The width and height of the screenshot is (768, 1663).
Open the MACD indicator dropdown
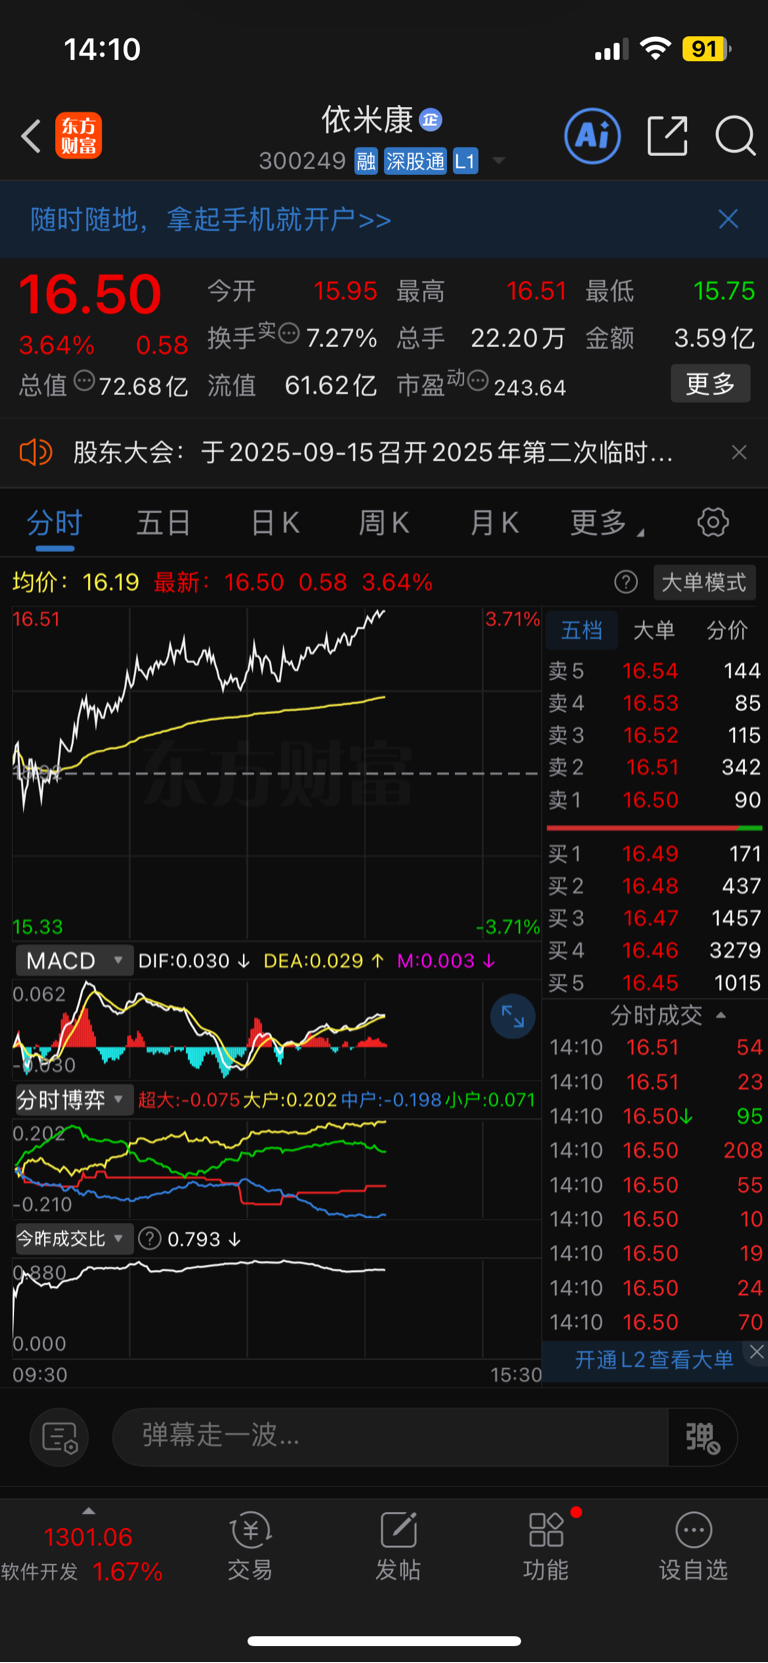coord(73,961)
